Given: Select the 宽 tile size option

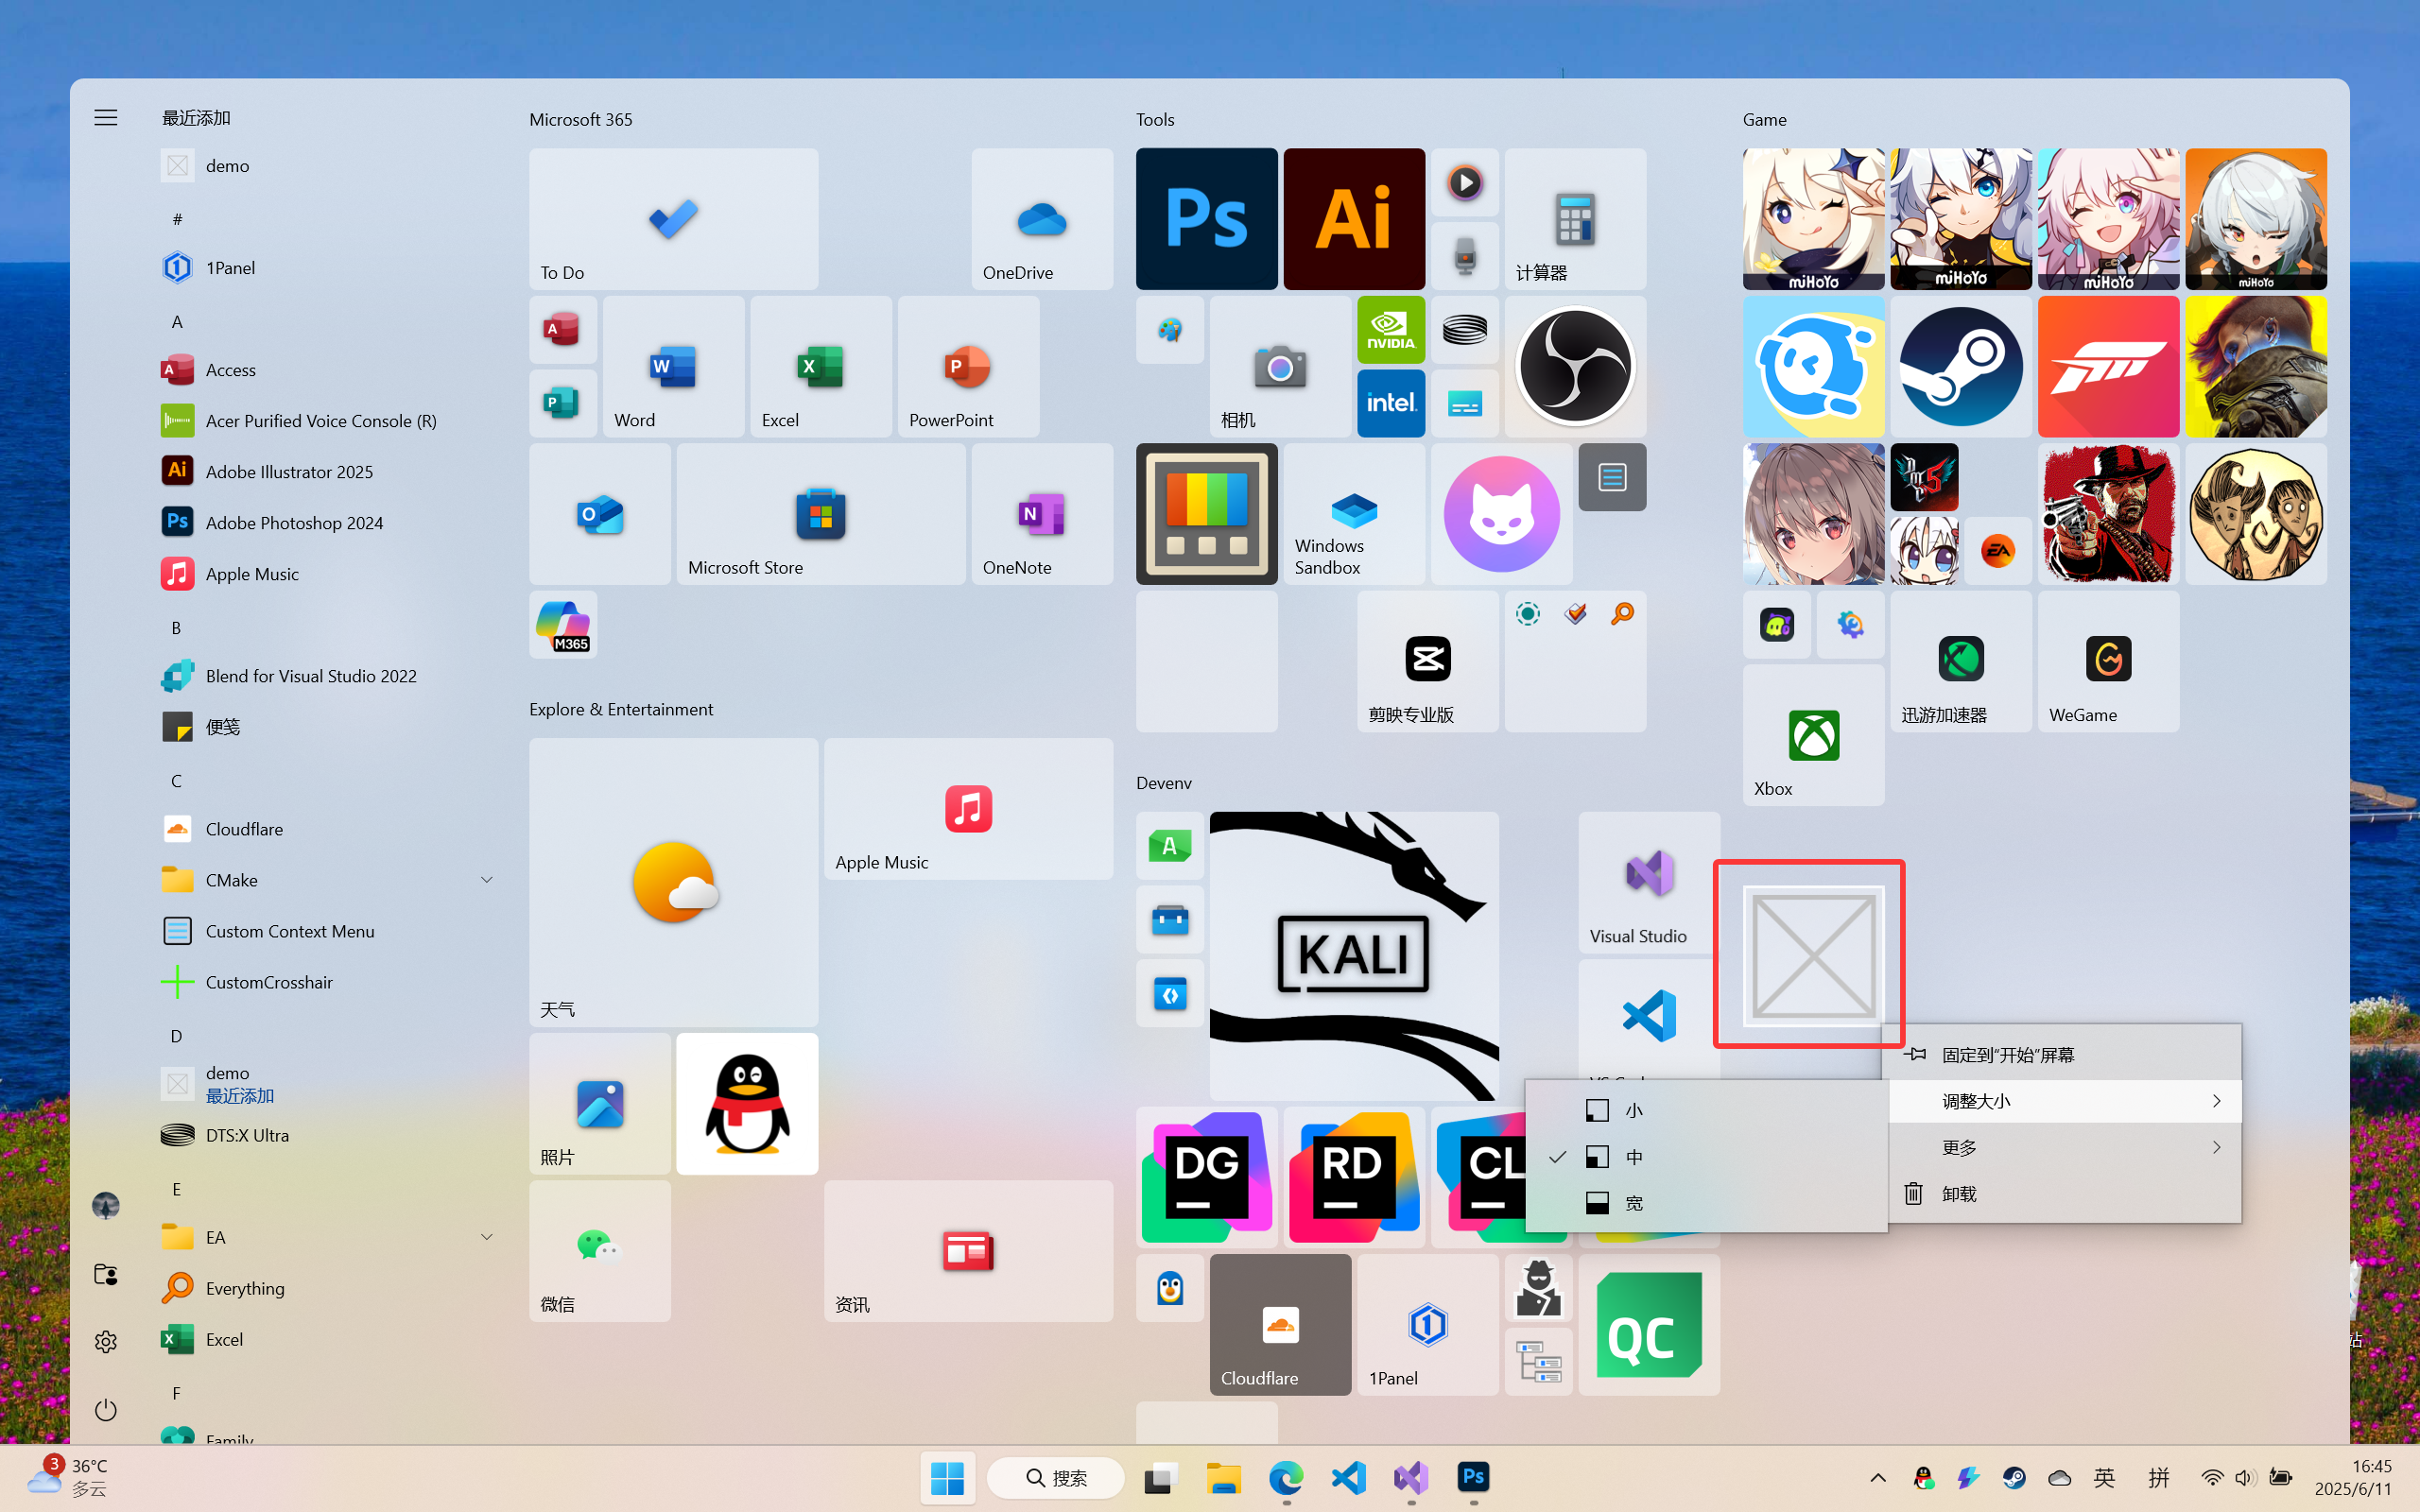Looking at the screenshot, I should pos(1706,1203).
